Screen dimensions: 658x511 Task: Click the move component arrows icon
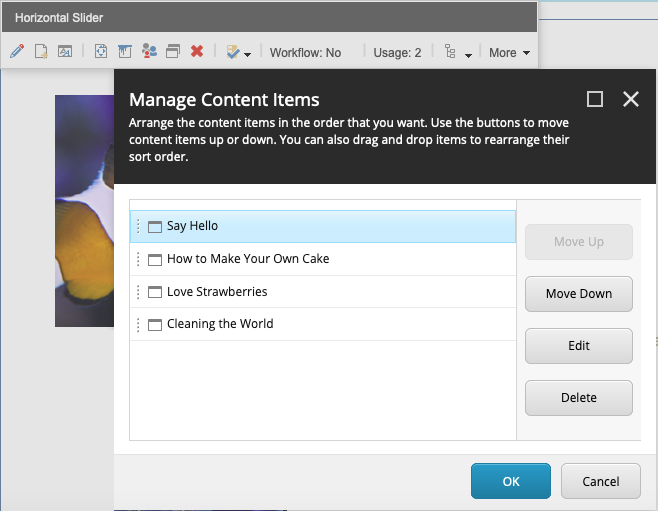[x=101, y=51]
